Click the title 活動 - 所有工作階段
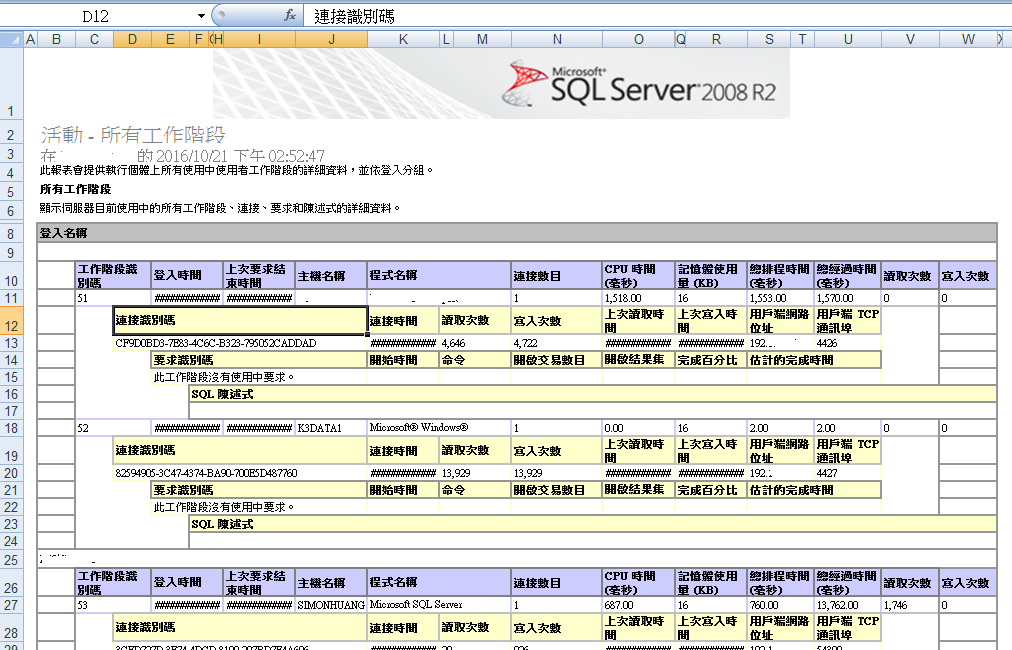 point(133,134)
